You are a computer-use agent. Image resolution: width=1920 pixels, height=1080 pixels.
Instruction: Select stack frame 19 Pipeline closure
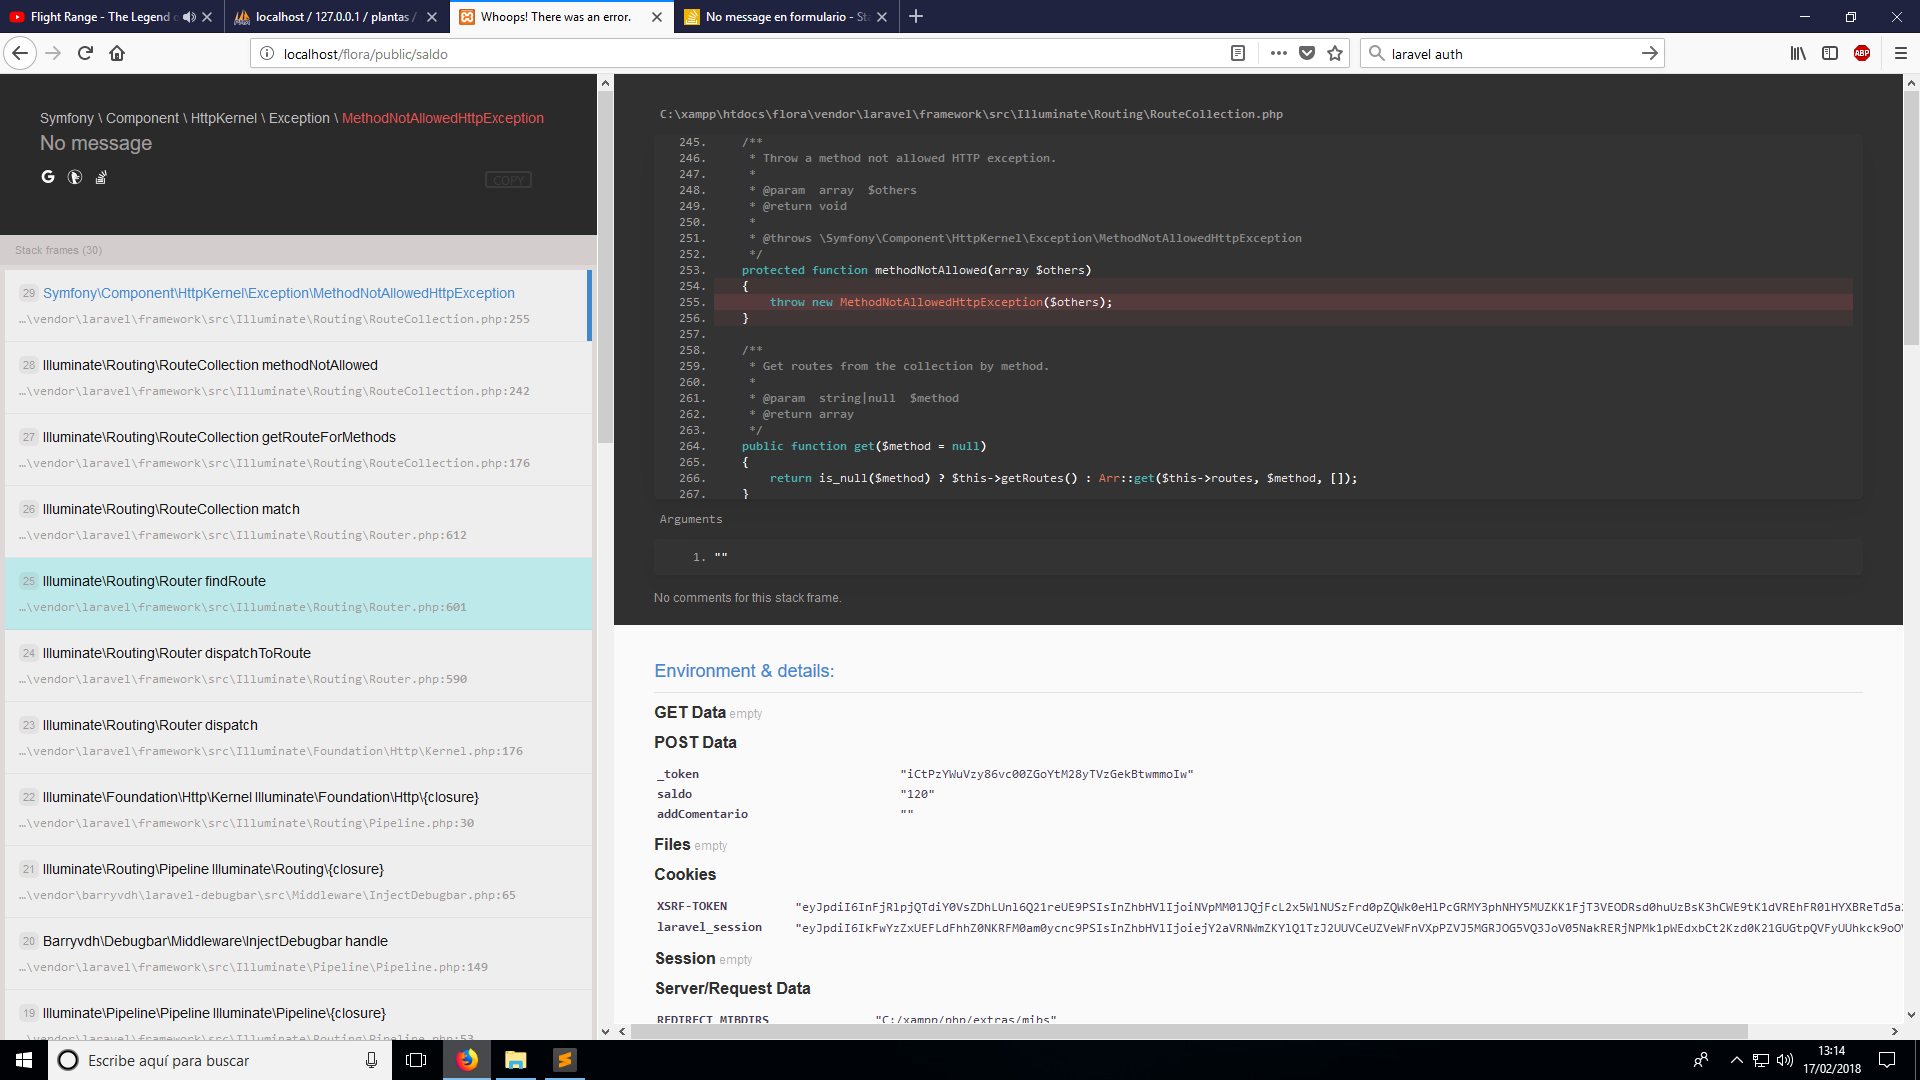[298, 1015]
